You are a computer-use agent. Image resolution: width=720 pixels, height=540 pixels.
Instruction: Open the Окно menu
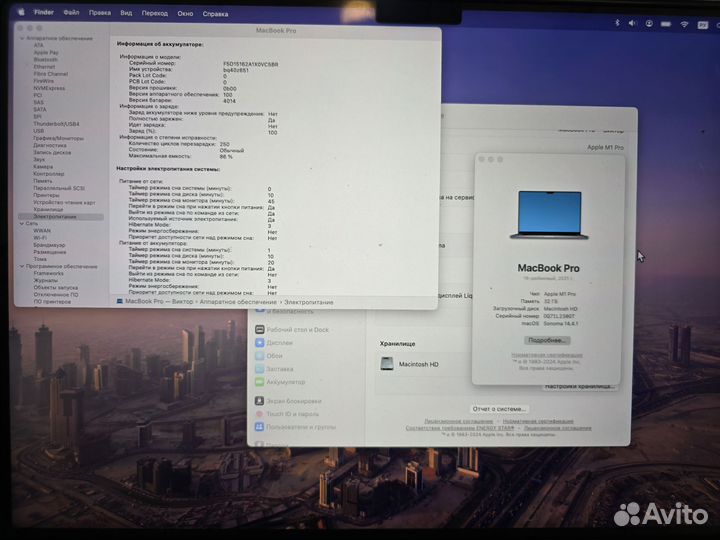(x=185, y=14)
